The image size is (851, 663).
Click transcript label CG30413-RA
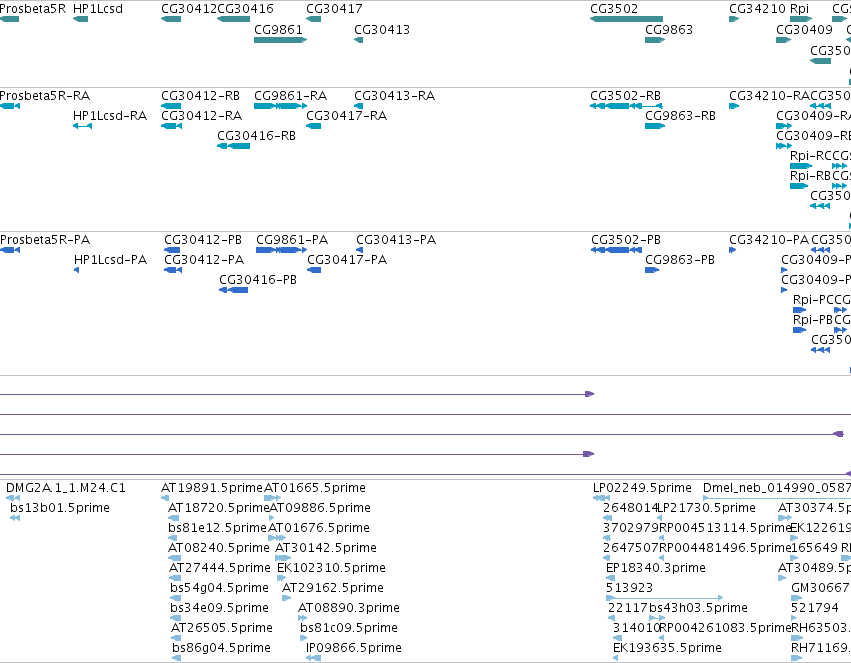click(x=395, y=95)
